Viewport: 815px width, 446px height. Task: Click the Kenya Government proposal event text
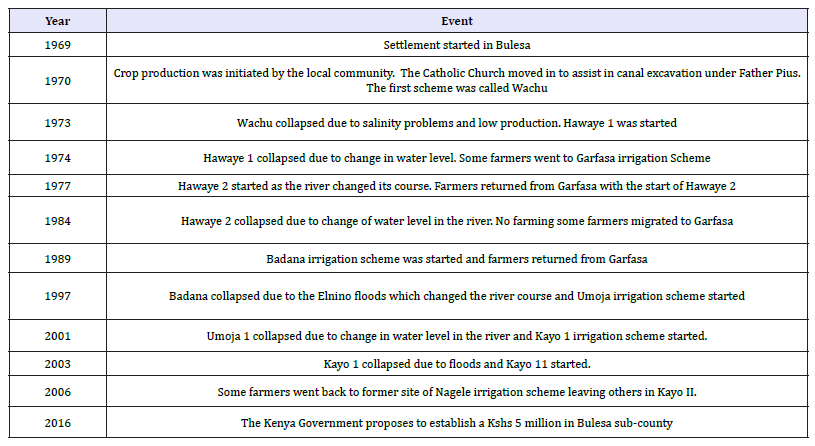tap(457, 423)
